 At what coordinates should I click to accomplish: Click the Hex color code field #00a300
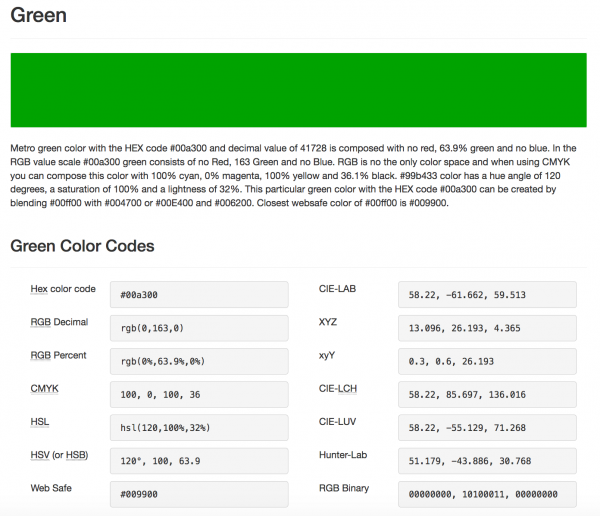tap(200, 295)
